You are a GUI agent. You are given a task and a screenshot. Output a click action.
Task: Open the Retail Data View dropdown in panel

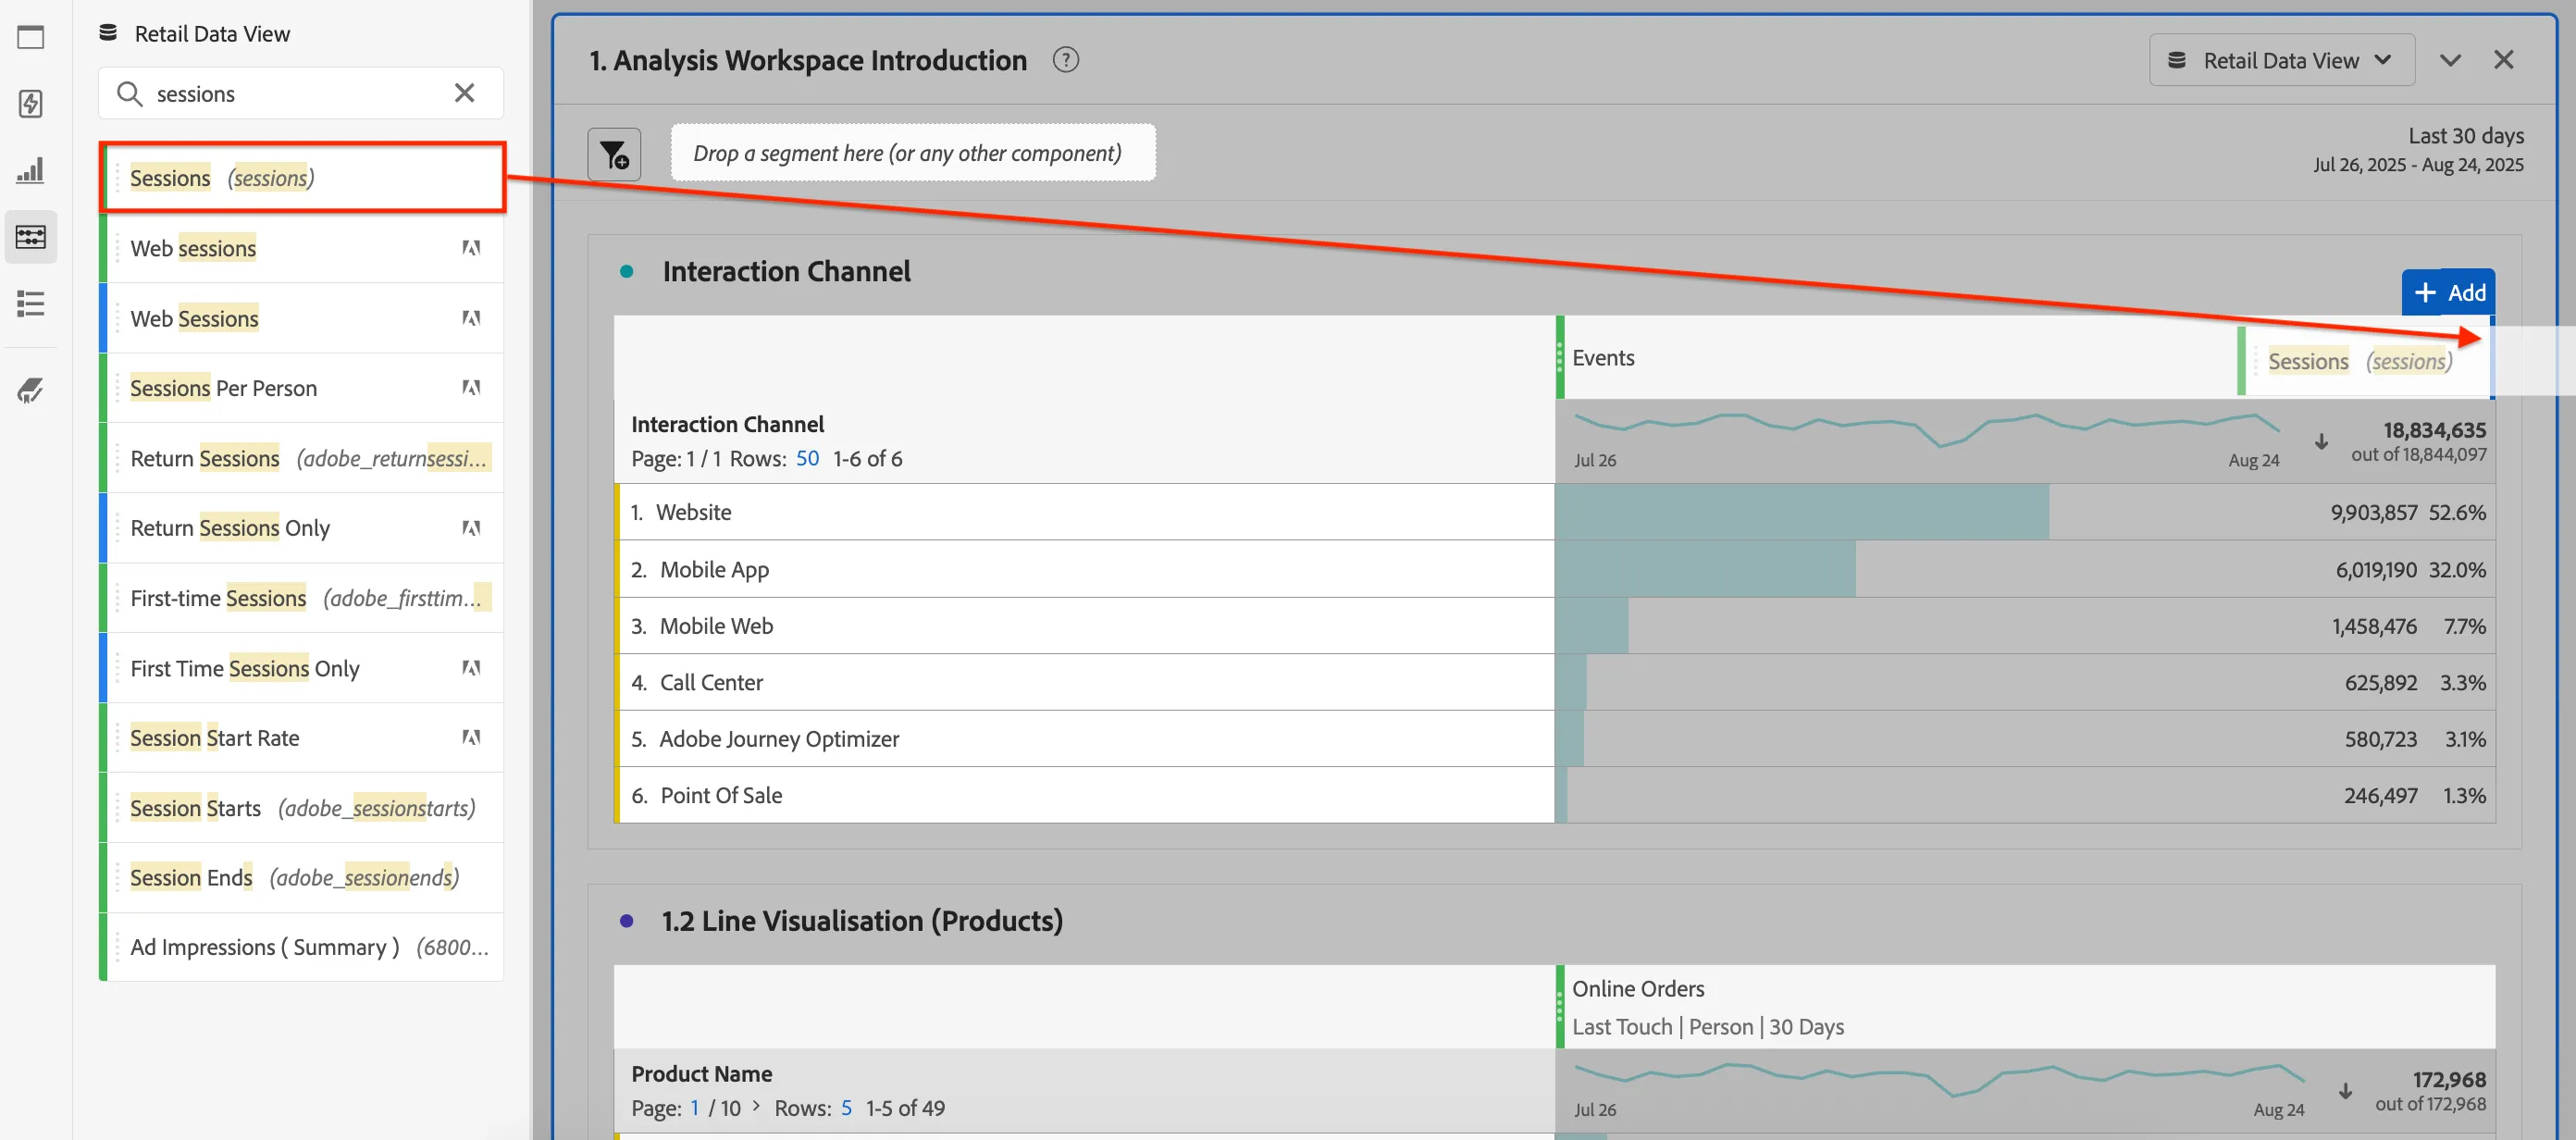click(2281, 60)
